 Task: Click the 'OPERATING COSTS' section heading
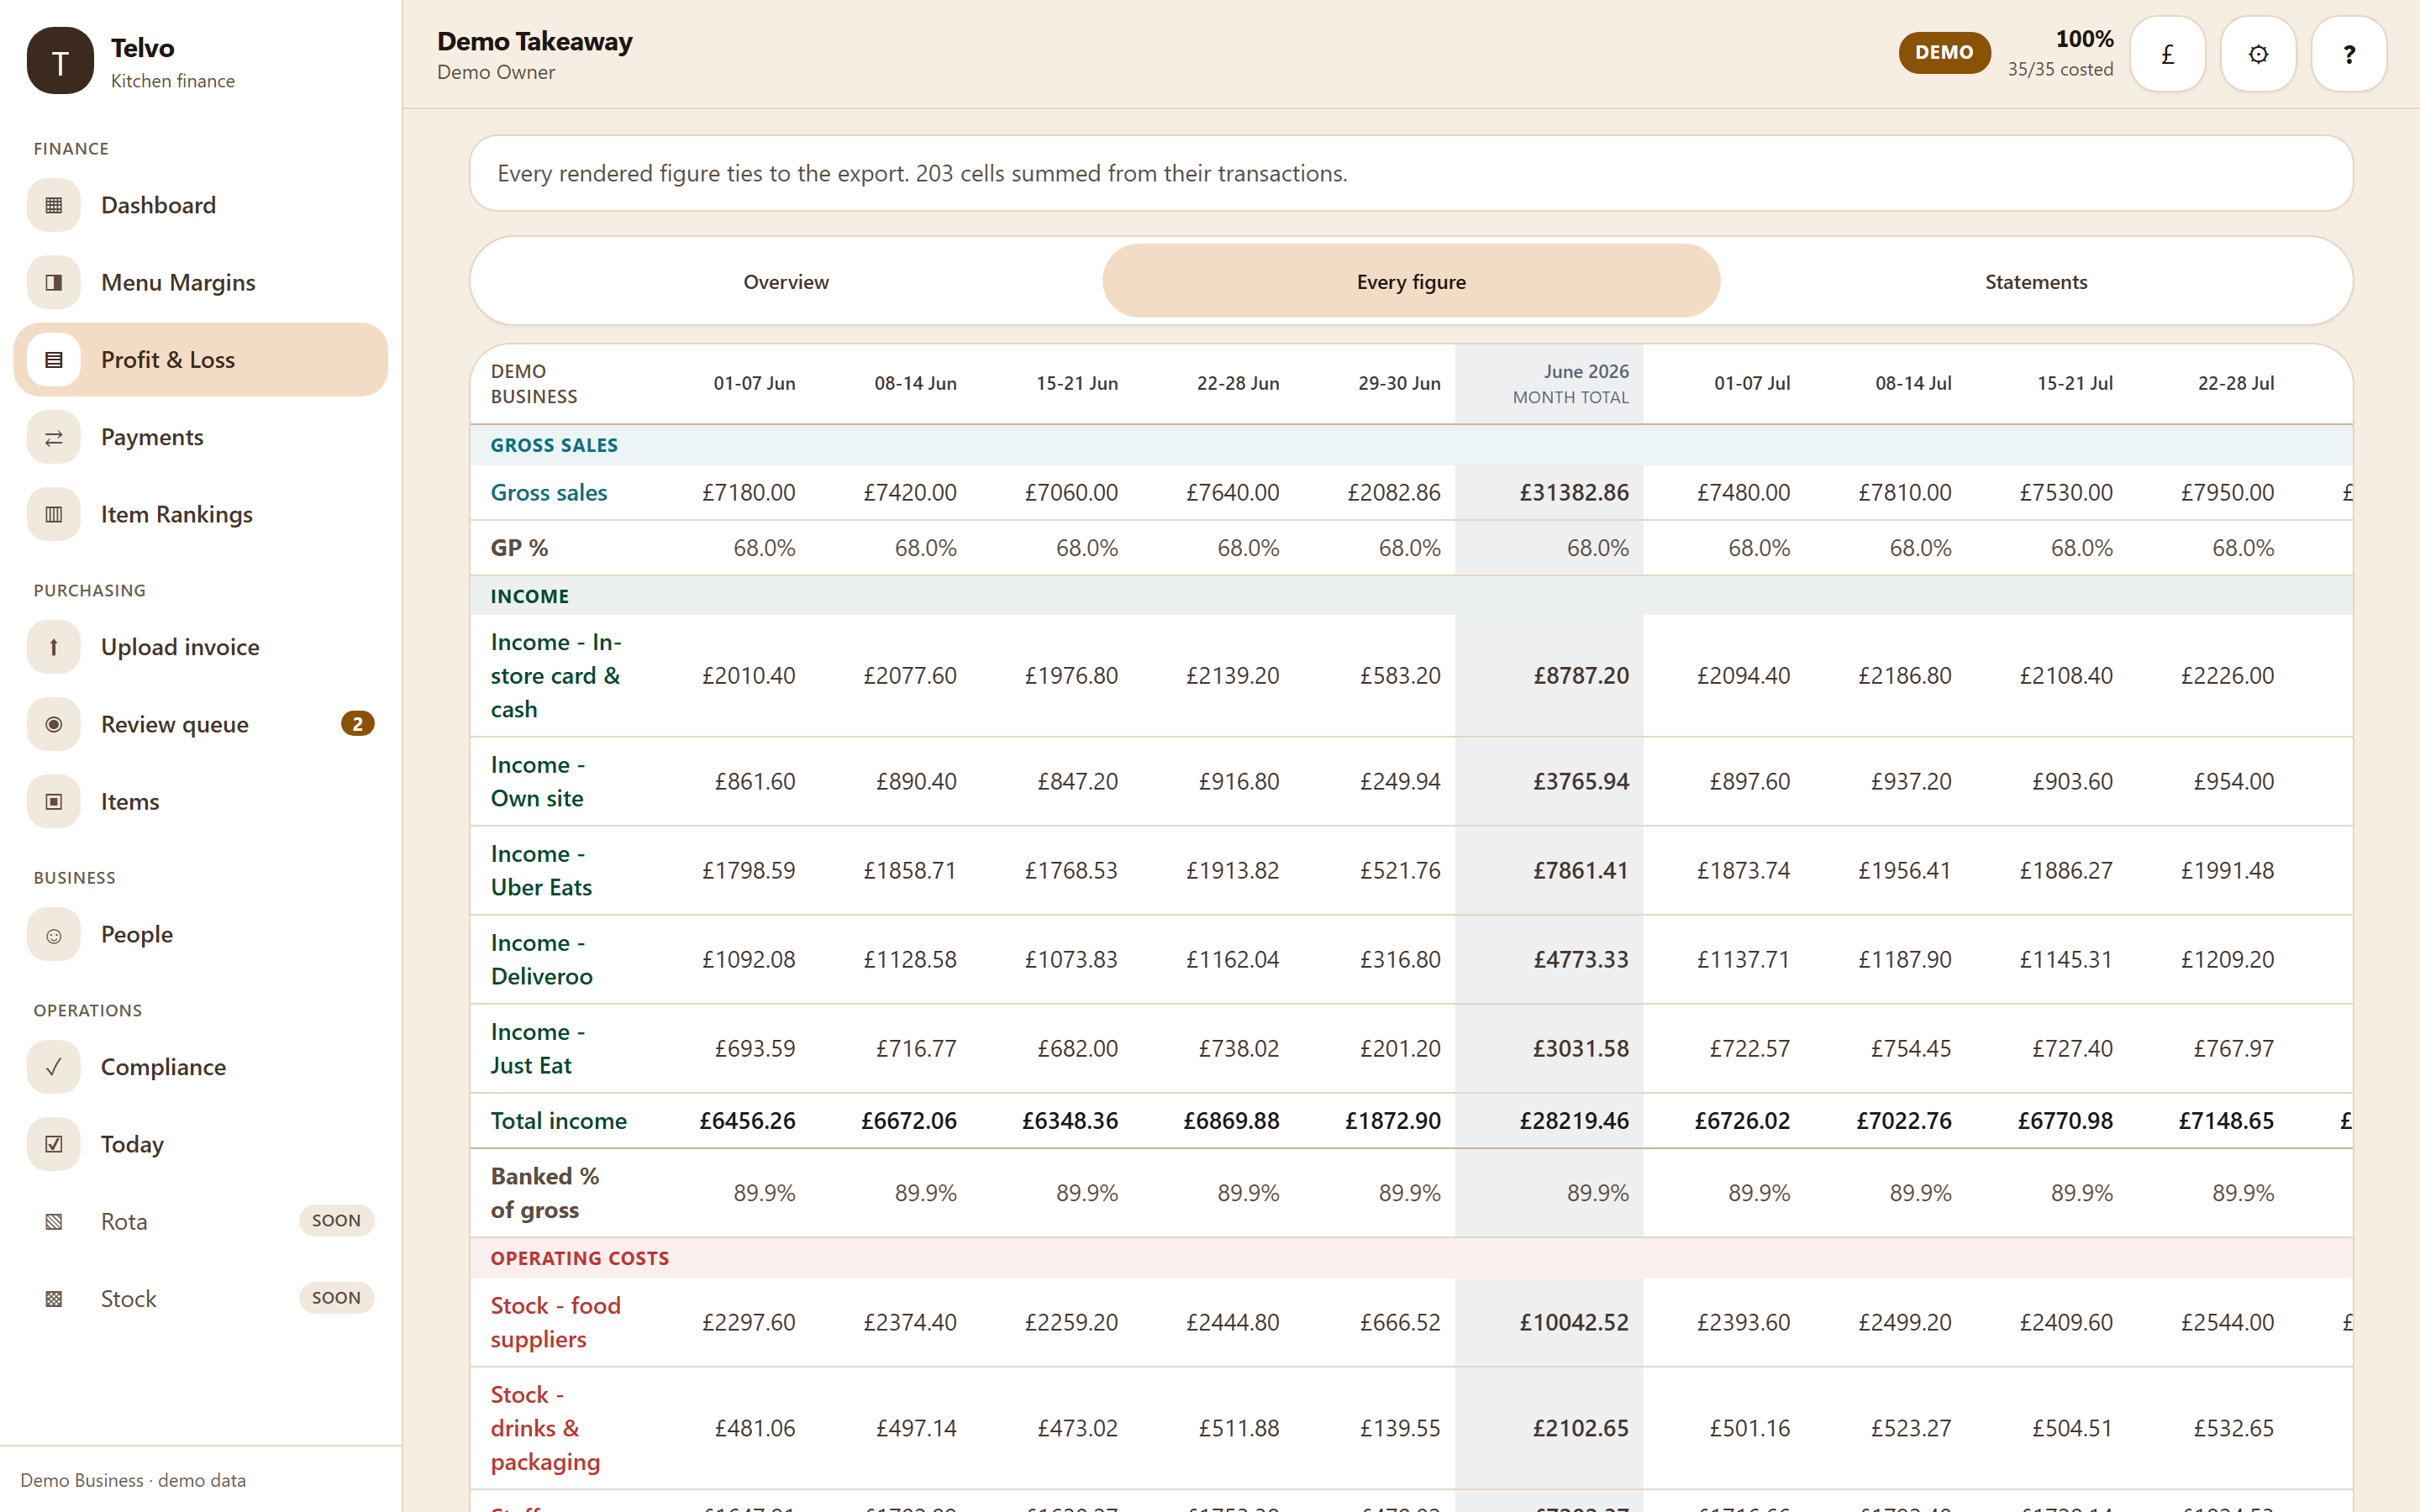(x=580, y=1259)
